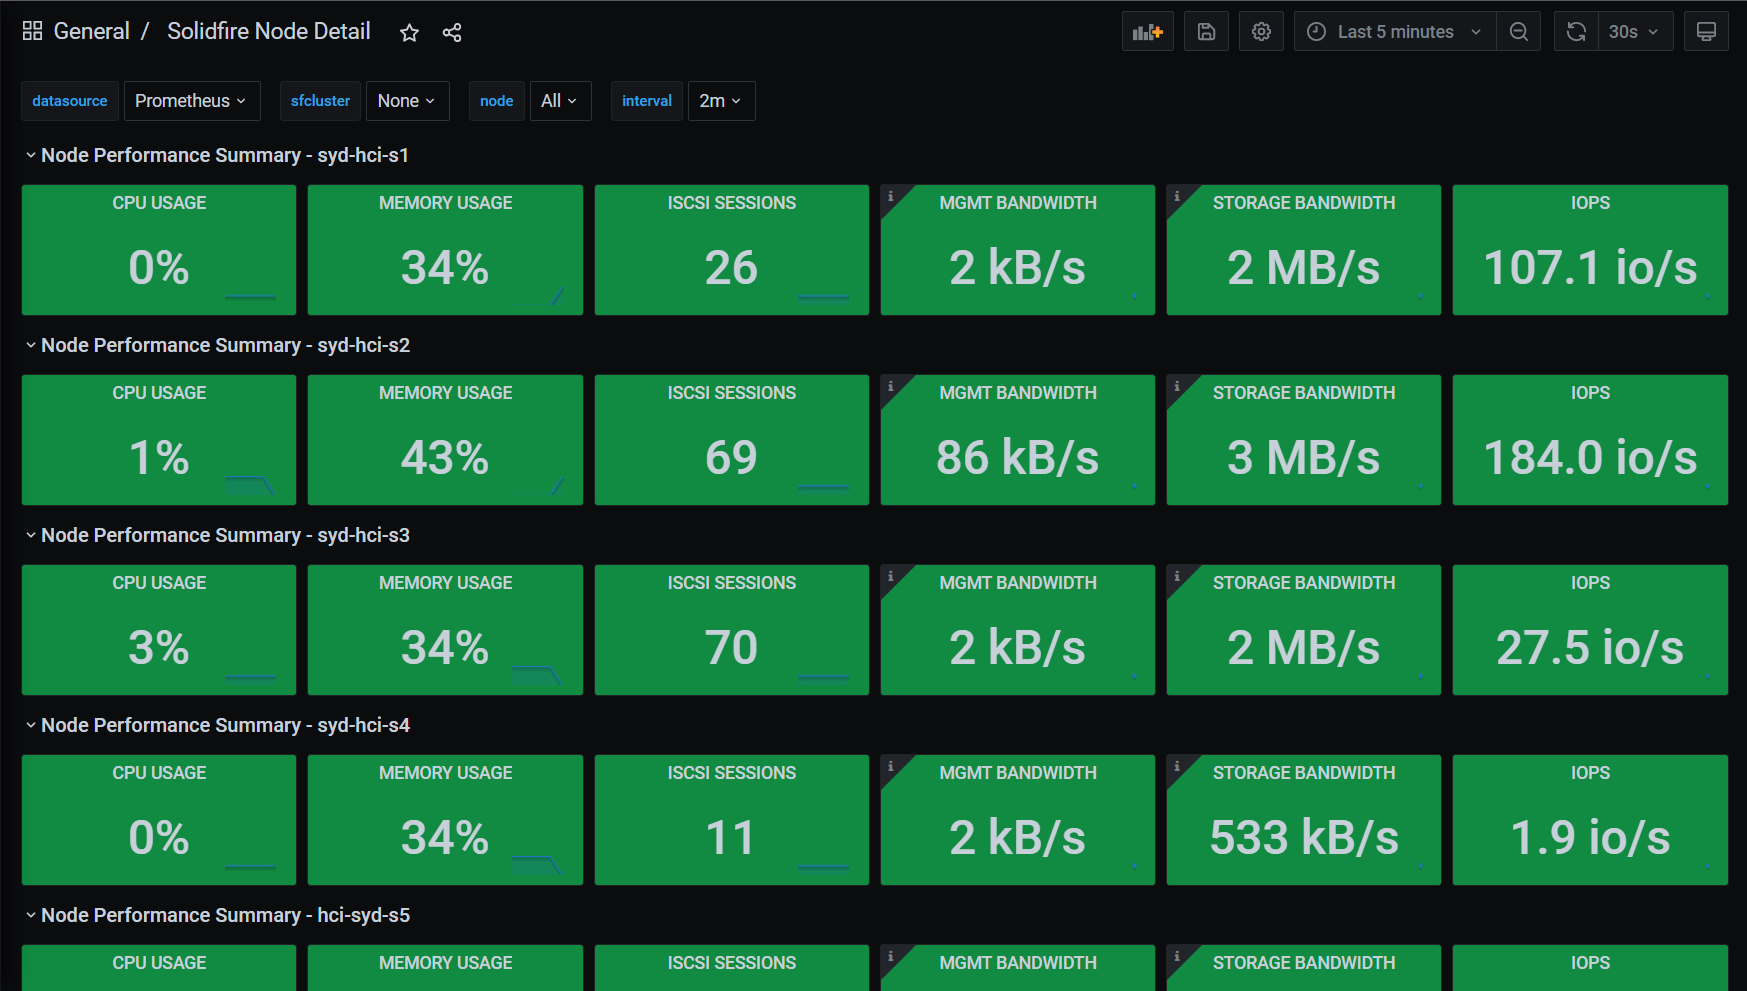Show info for syd-hci-s3 MGMT Bandwidth
1747x991 pixels.
point(890,576)
